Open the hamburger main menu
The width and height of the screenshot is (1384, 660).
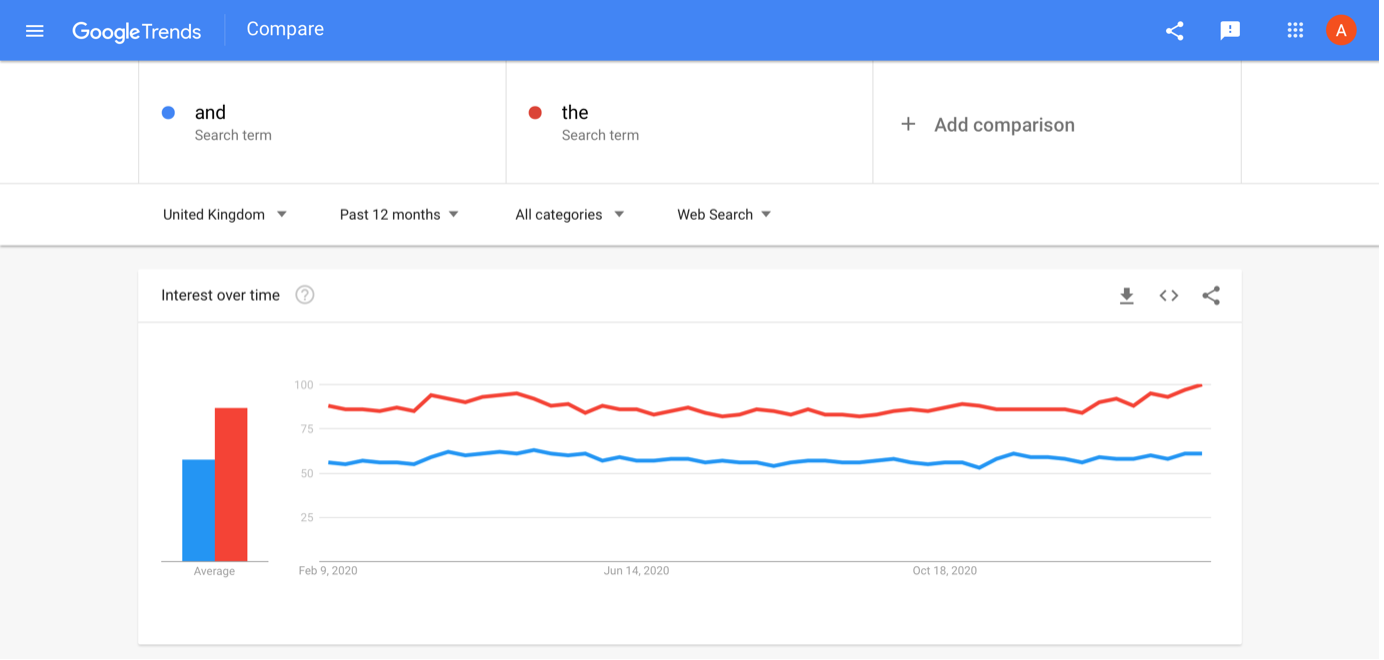point(35,31)
